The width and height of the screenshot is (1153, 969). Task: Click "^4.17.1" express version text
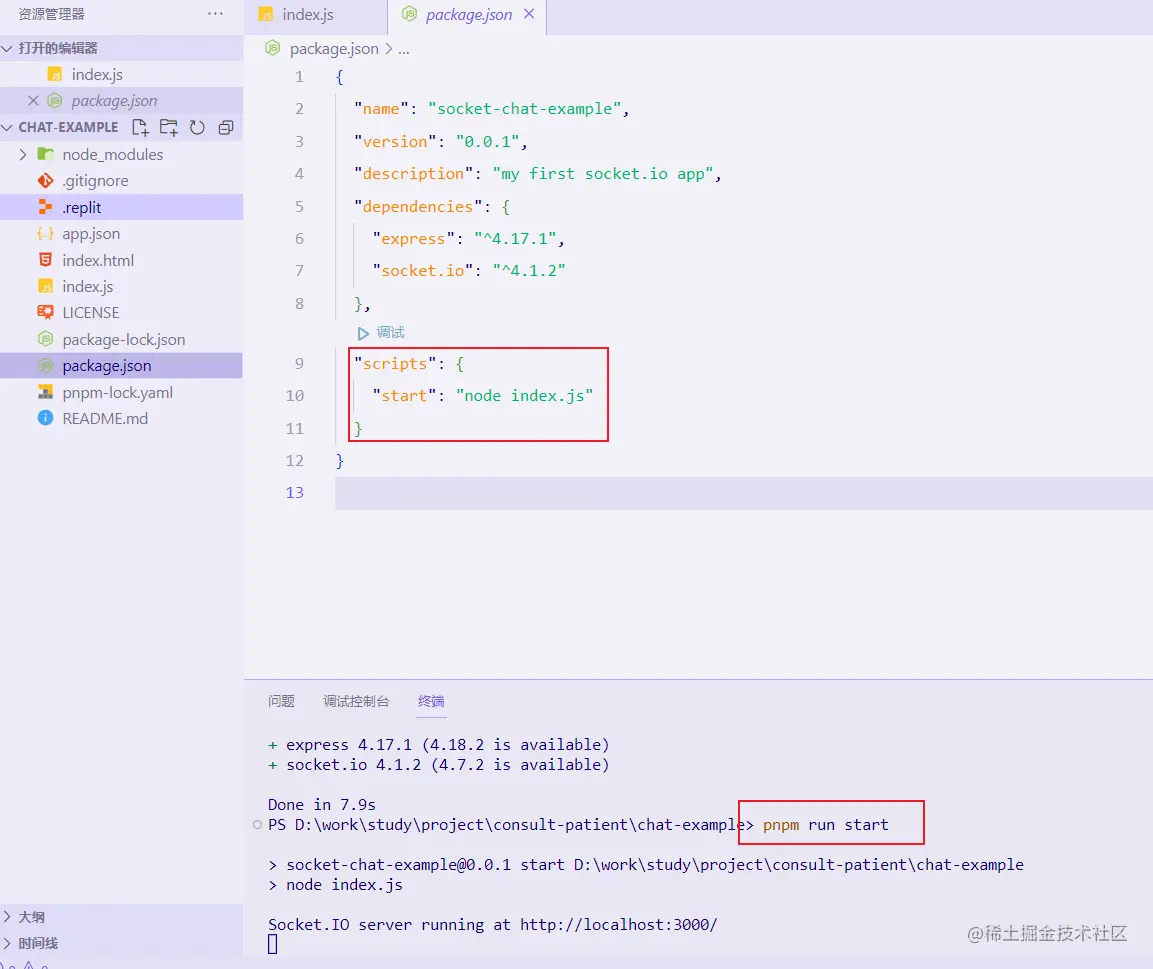click(515, 239)
